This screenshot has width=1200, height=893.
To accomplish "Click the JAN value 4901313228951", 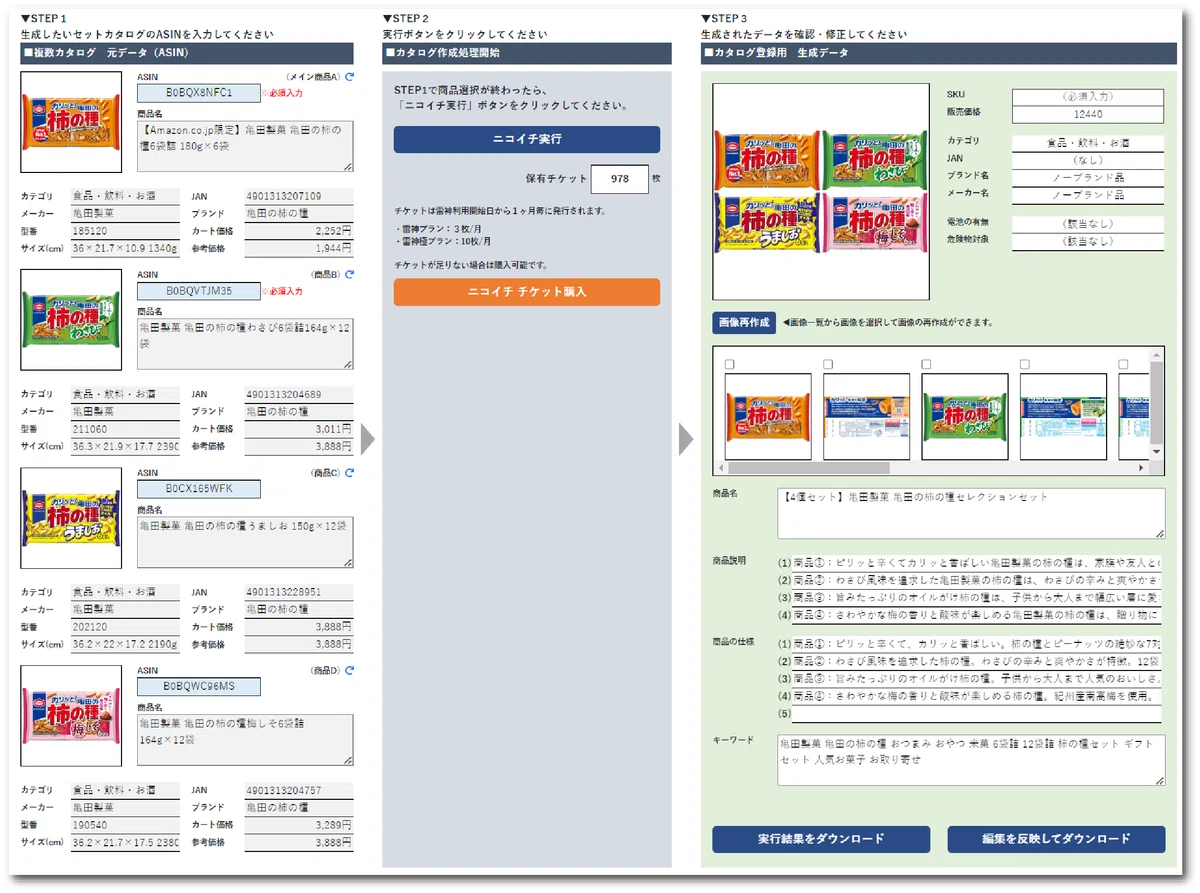I will [x=299, y=592].
